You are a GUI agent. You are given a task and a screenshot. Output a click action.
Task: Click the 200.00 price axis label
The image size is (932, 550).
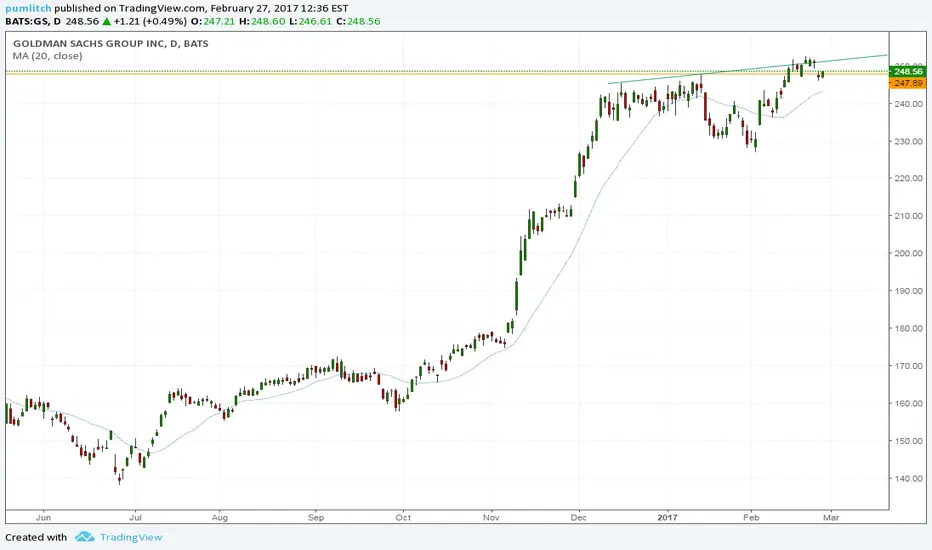[908, 253]
